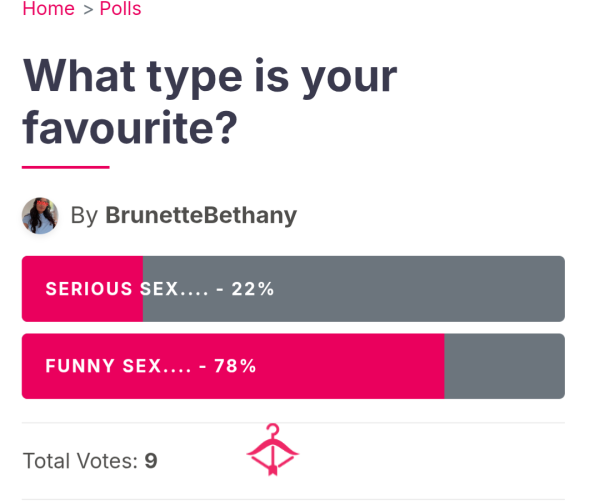Image resolution: width=600 pixels, height=504 pixels.
Task: Click the pink 78% filled bar
Action: click(233, 366)
